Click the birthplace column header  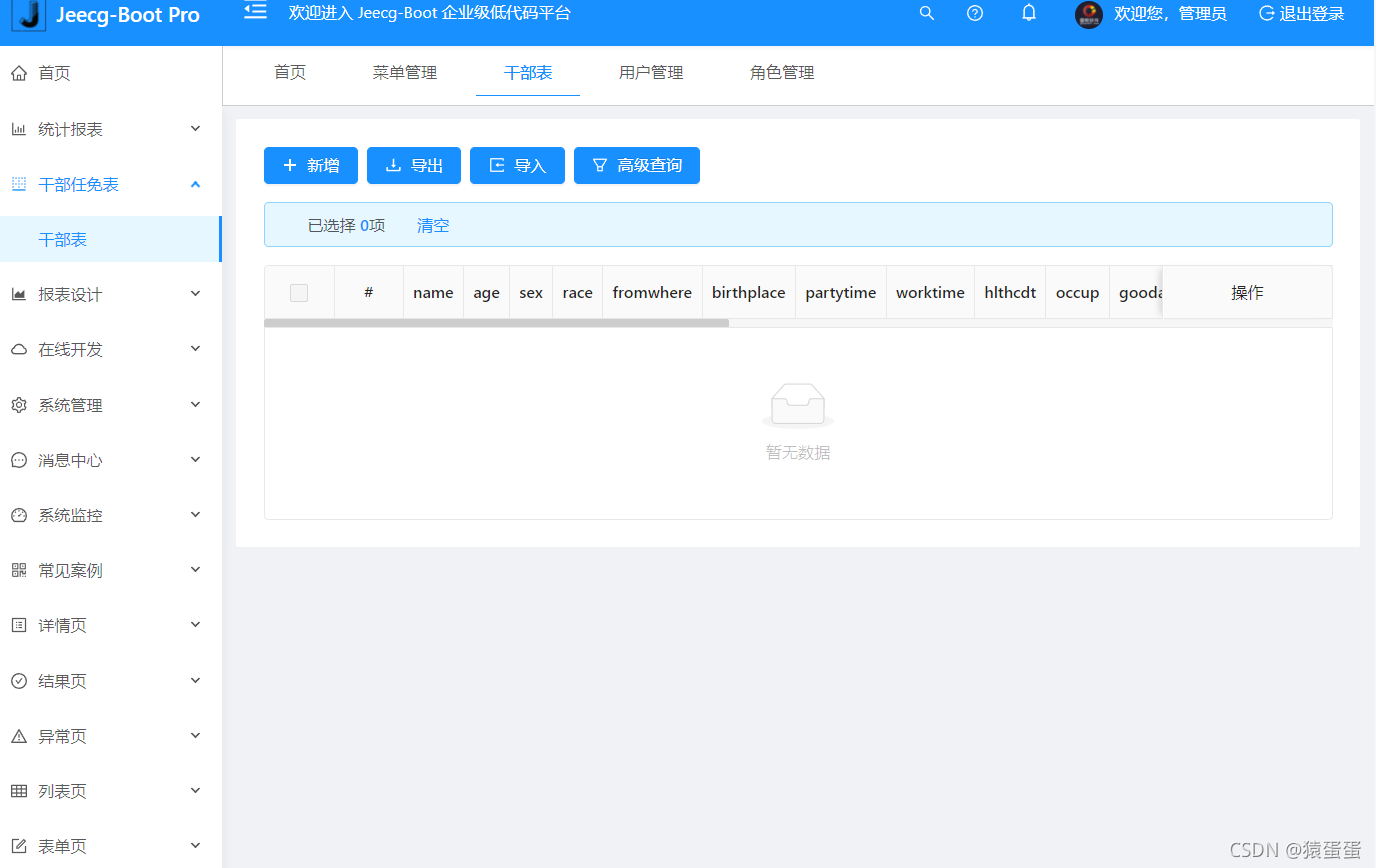749,293
